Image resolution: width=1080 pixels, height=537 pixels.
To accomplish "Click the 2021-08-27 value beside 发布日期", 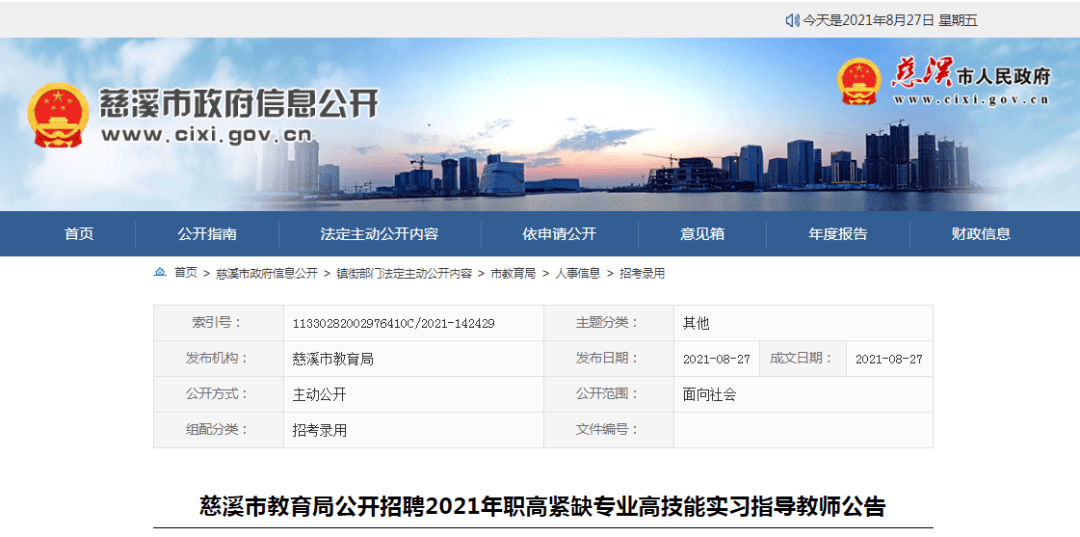I will pyautogui.click(x=716, y=359).
